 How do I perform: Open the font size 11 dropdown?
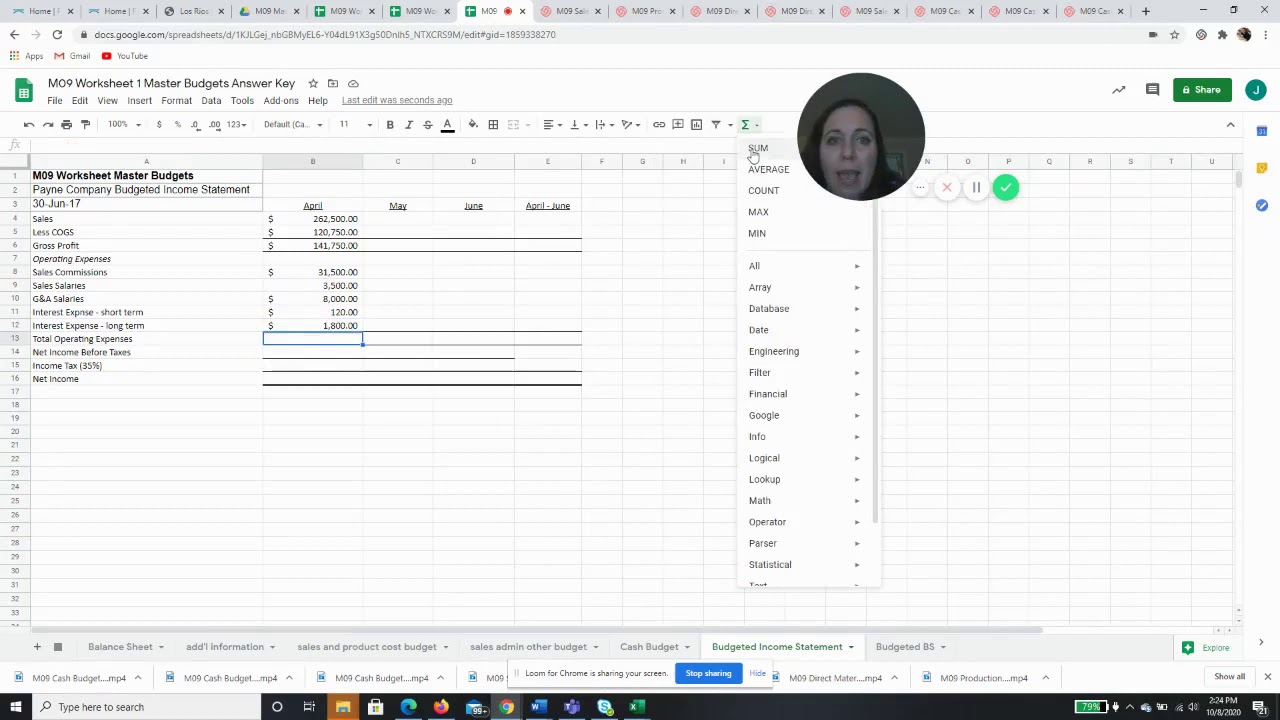coord(356,124)
